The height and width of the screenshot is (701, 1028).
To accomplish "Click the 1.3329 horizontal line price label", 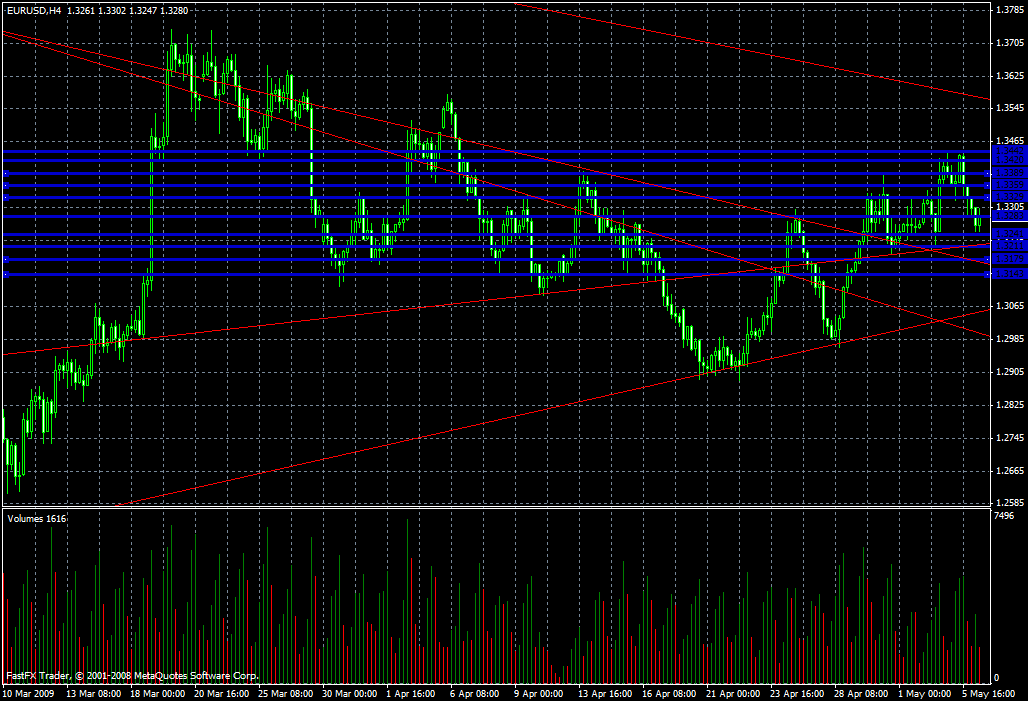I will [1009, 197].
